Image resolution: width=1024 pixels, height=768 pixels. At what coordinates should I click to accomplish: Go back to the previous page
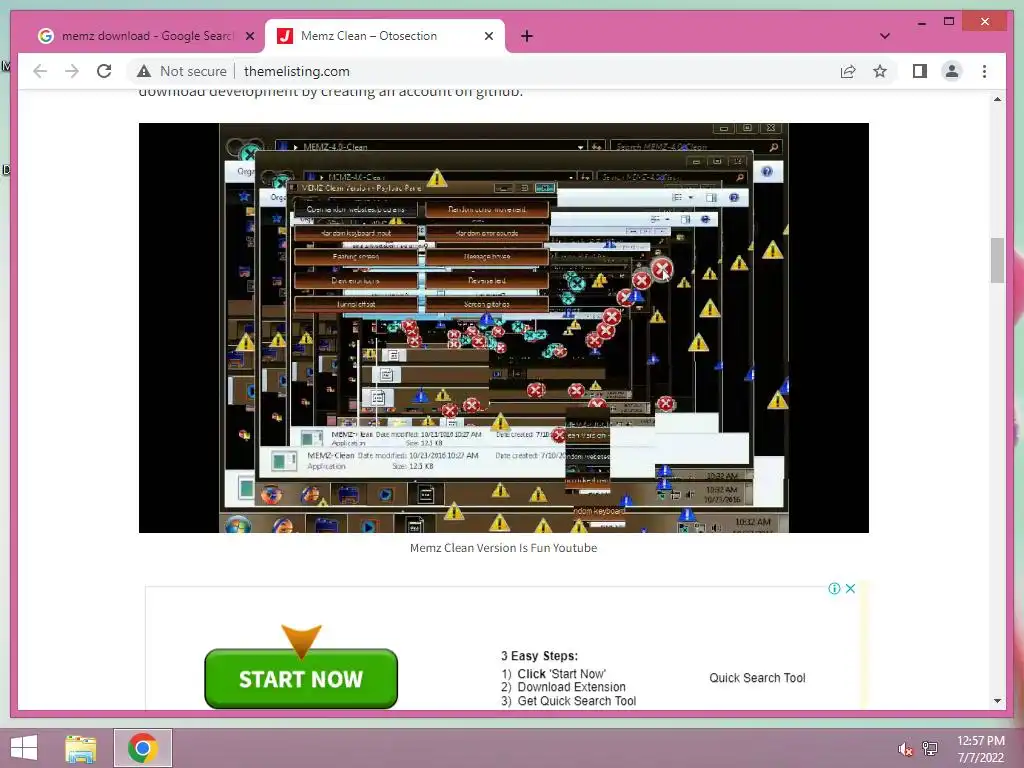point(40,71)
